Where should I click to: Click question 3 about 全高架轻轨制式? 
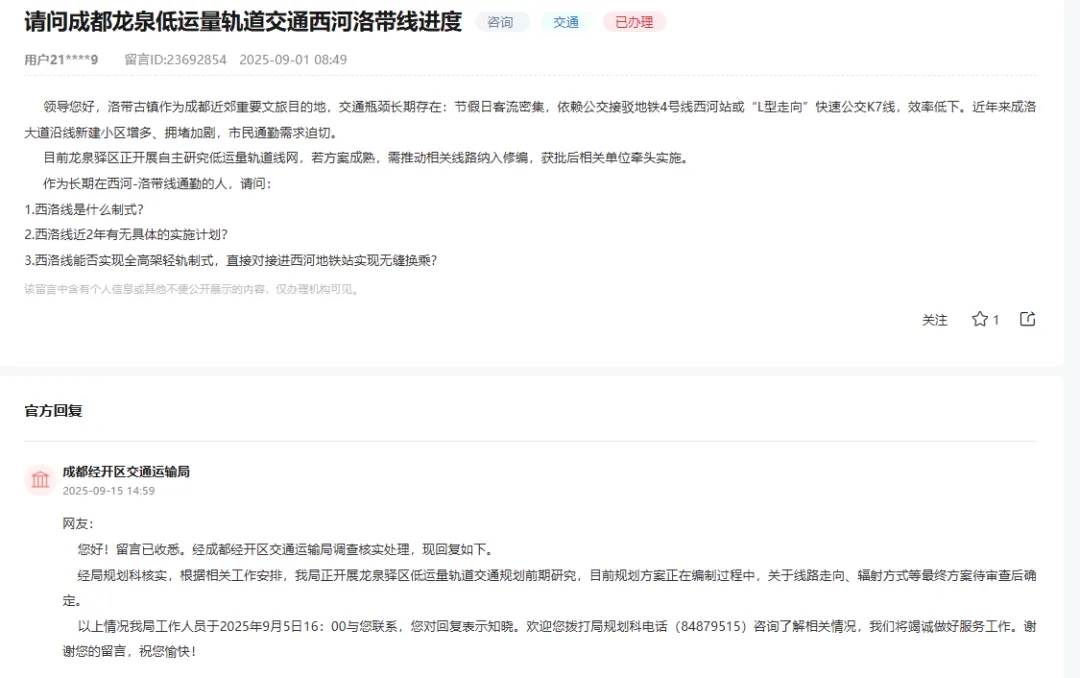pos(230,260)
